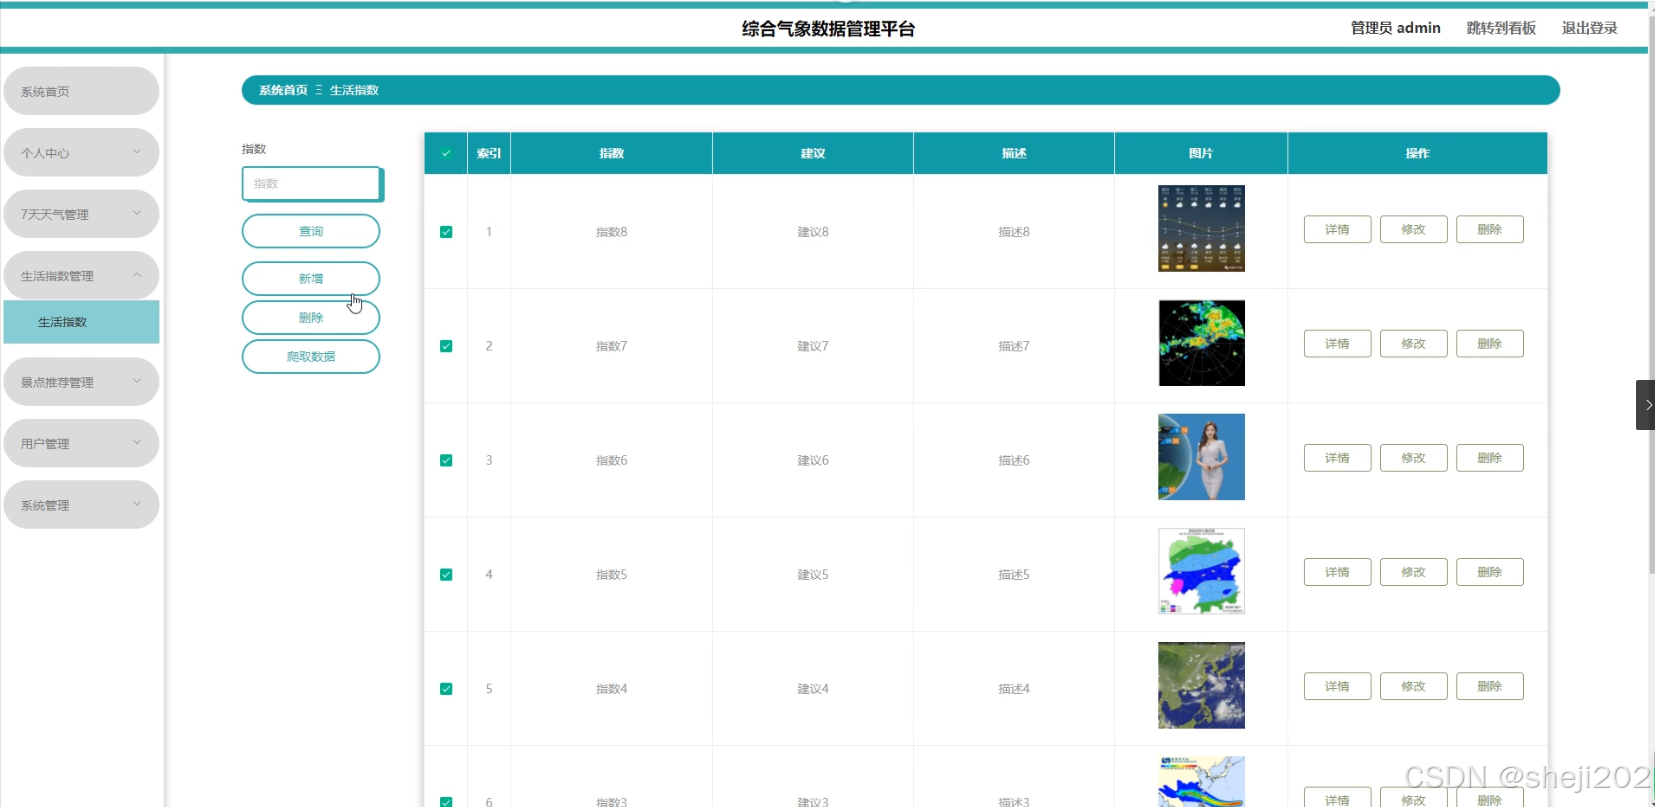Screen dimensions: 1655x807
Task: Uncheck the checkbox for row 指数8
Action: coord(446,232)
